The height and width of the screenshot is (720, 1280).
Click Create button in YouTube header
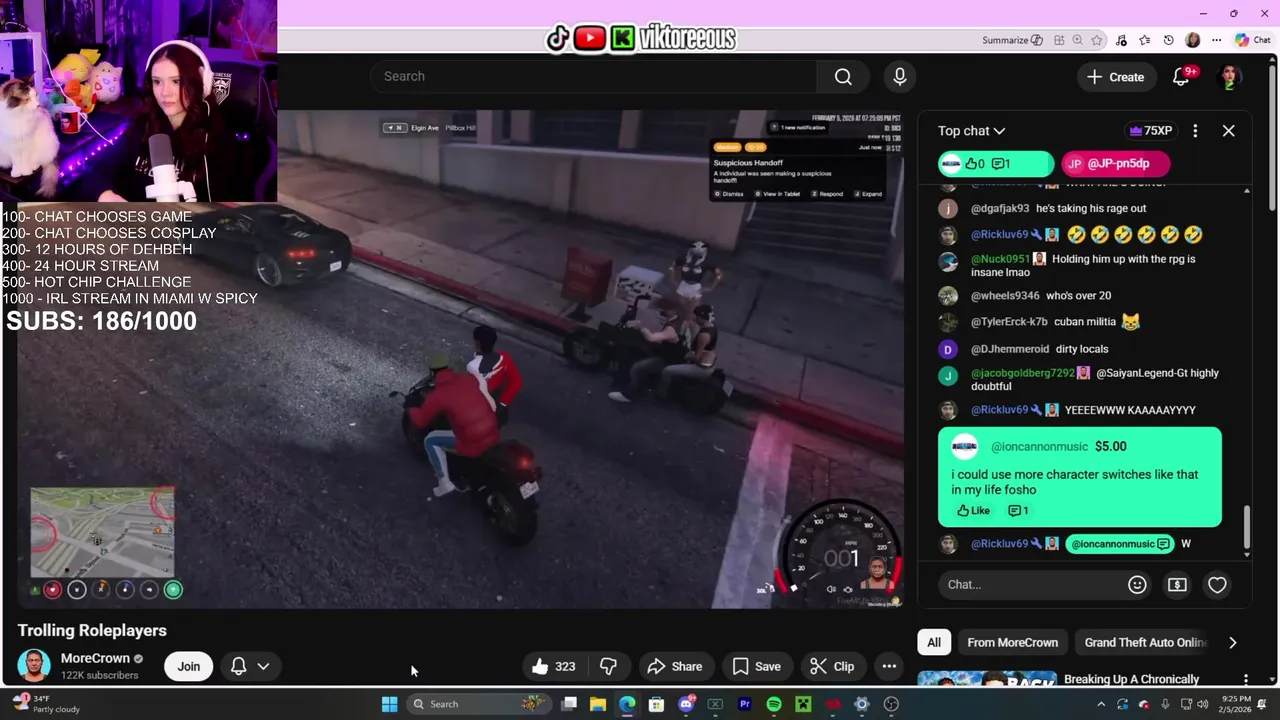pos(1116,77)
